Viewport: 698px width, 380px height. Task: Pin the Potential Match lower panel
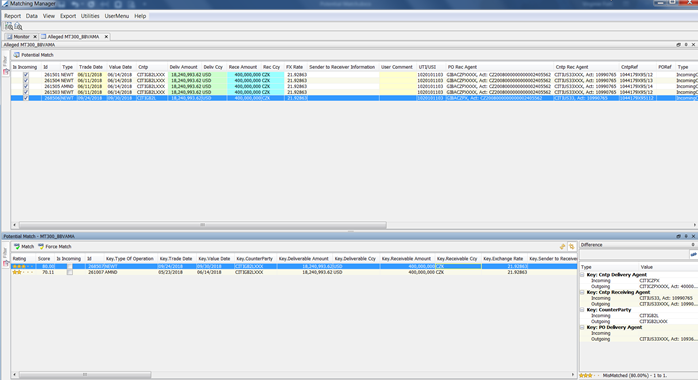(x=686, y=236)
